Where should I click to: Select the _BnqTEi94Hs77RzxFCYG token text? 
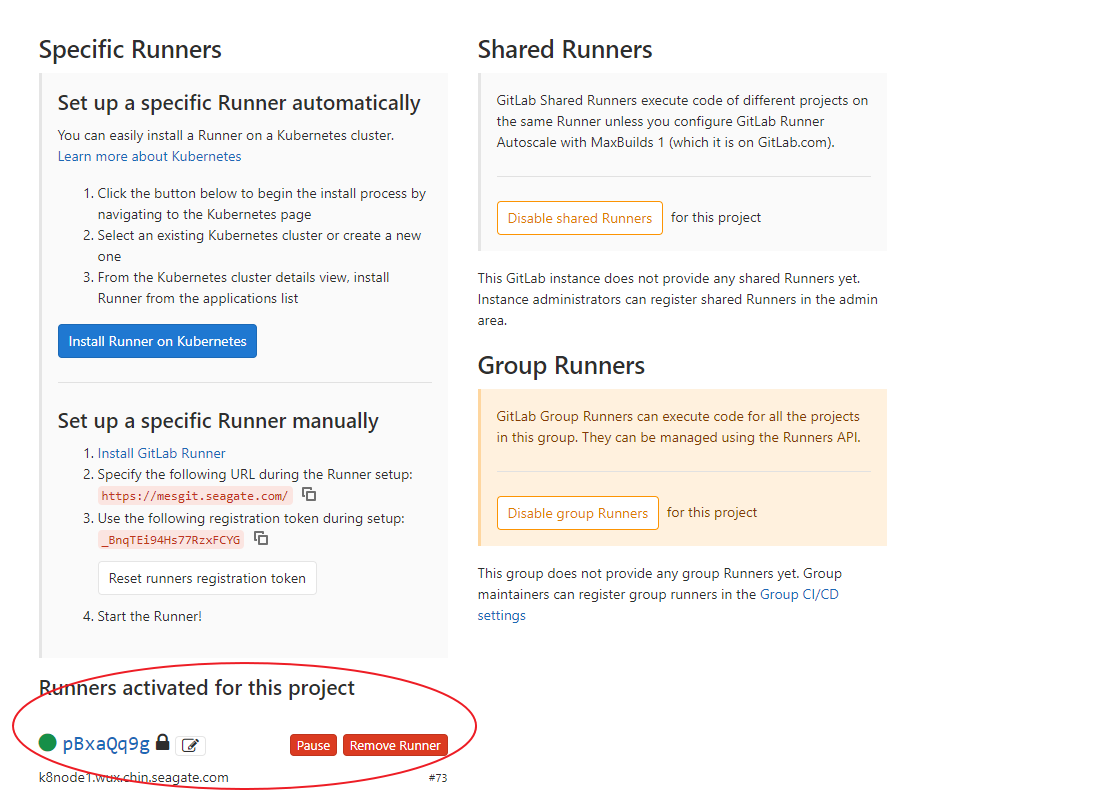[x=172, y=539]
